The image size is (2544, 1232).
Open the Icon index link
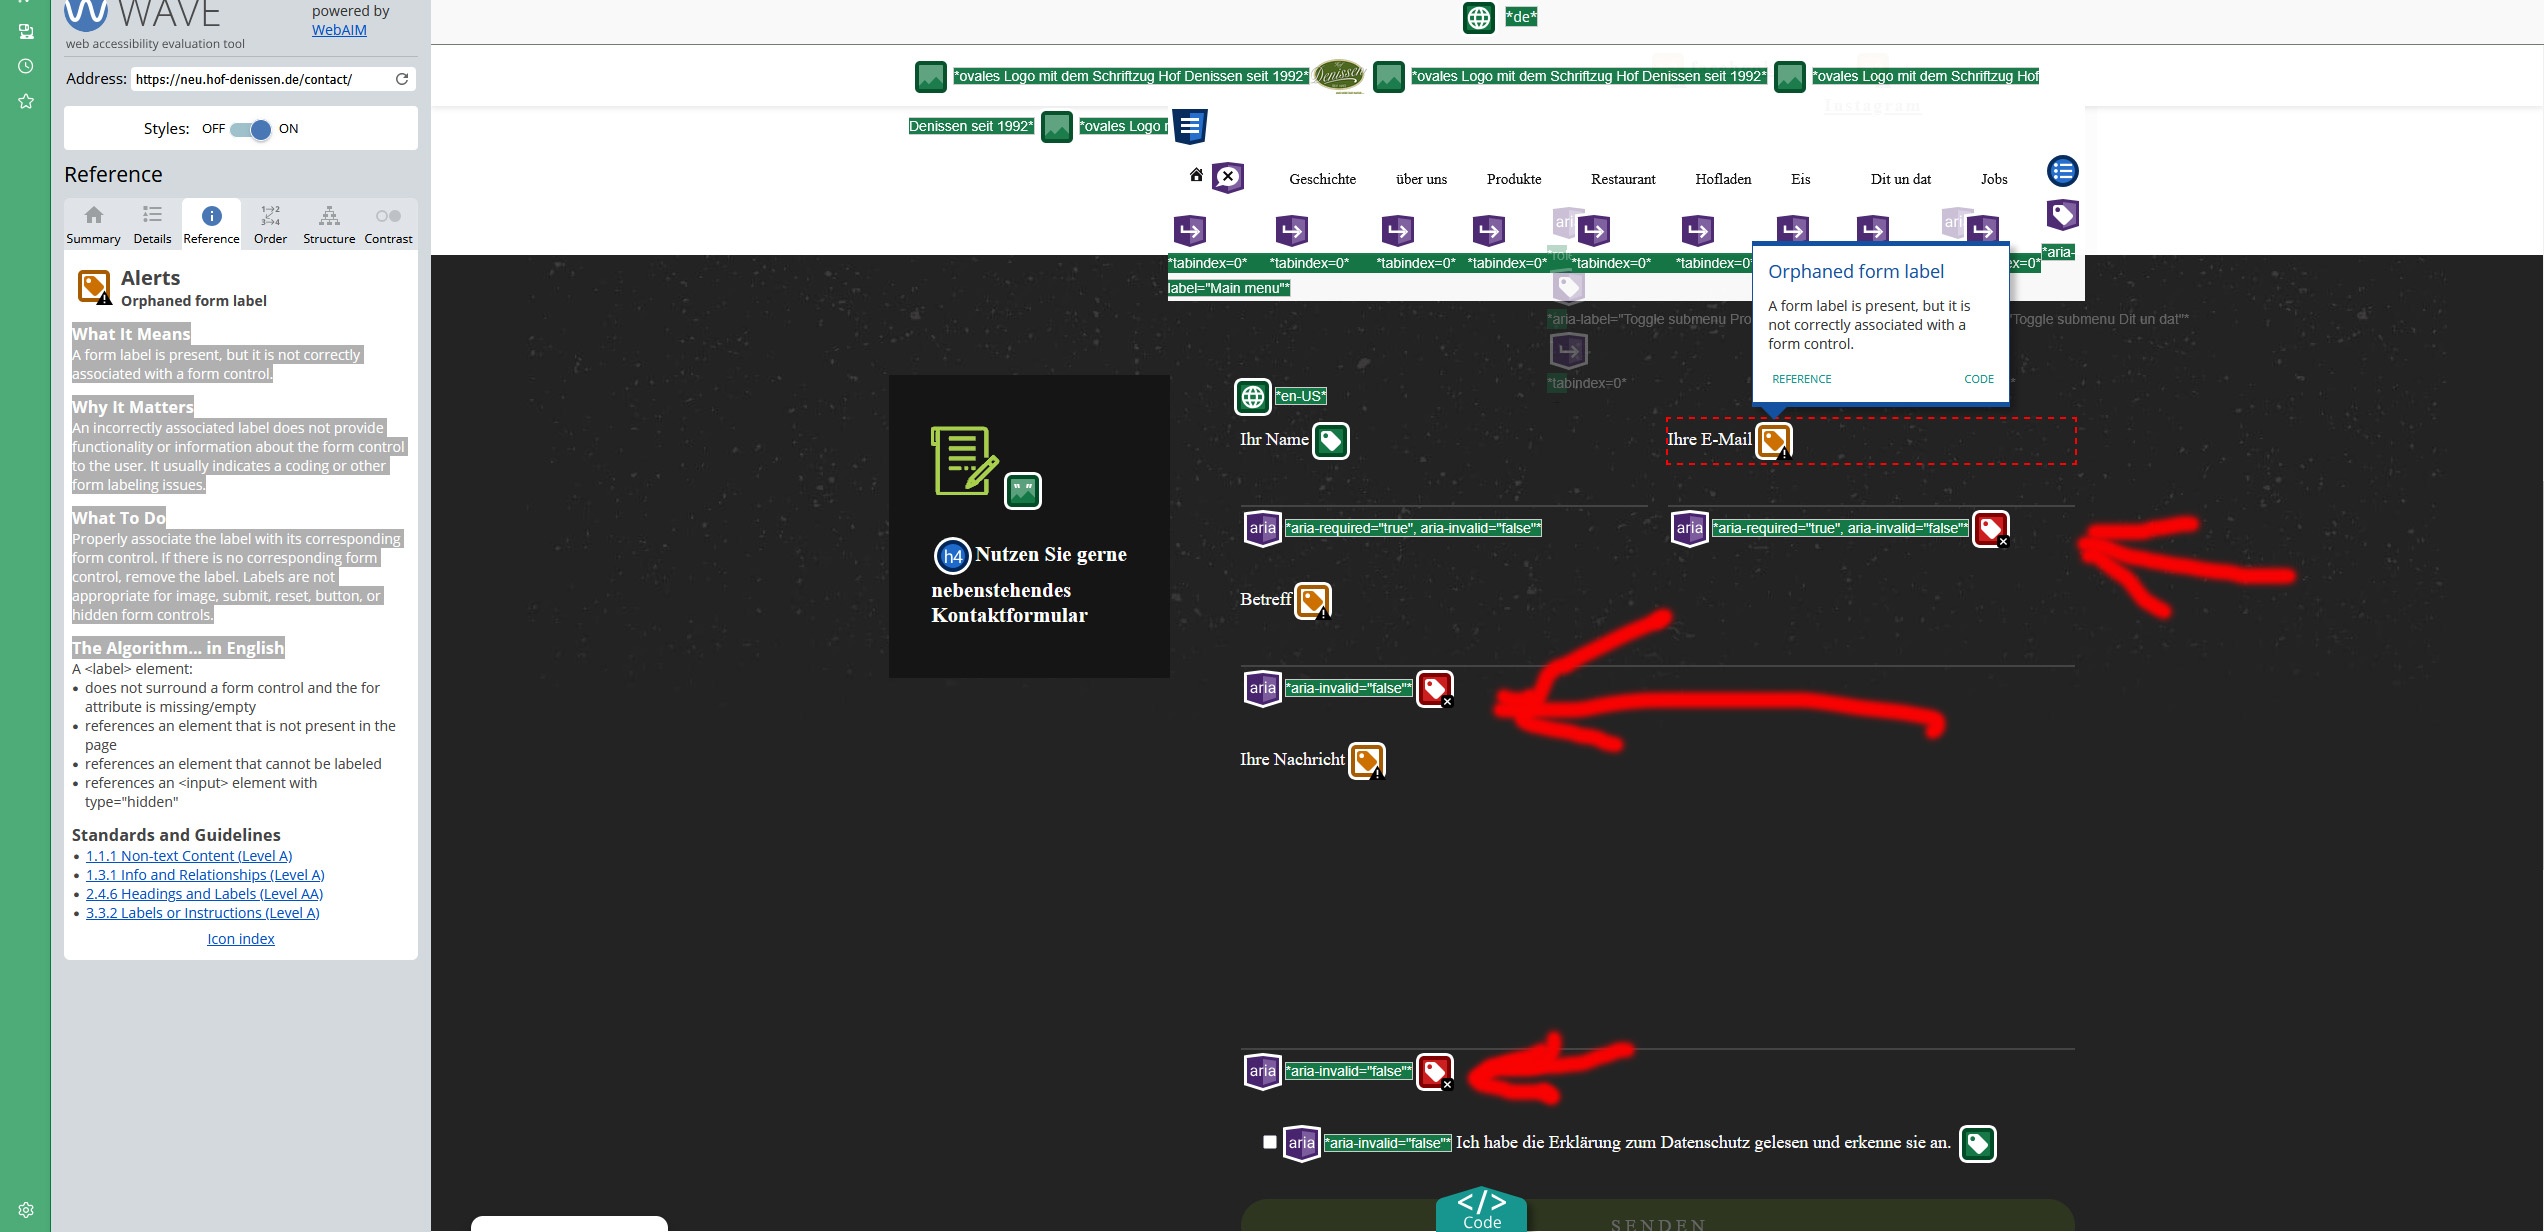coord(240,939)
